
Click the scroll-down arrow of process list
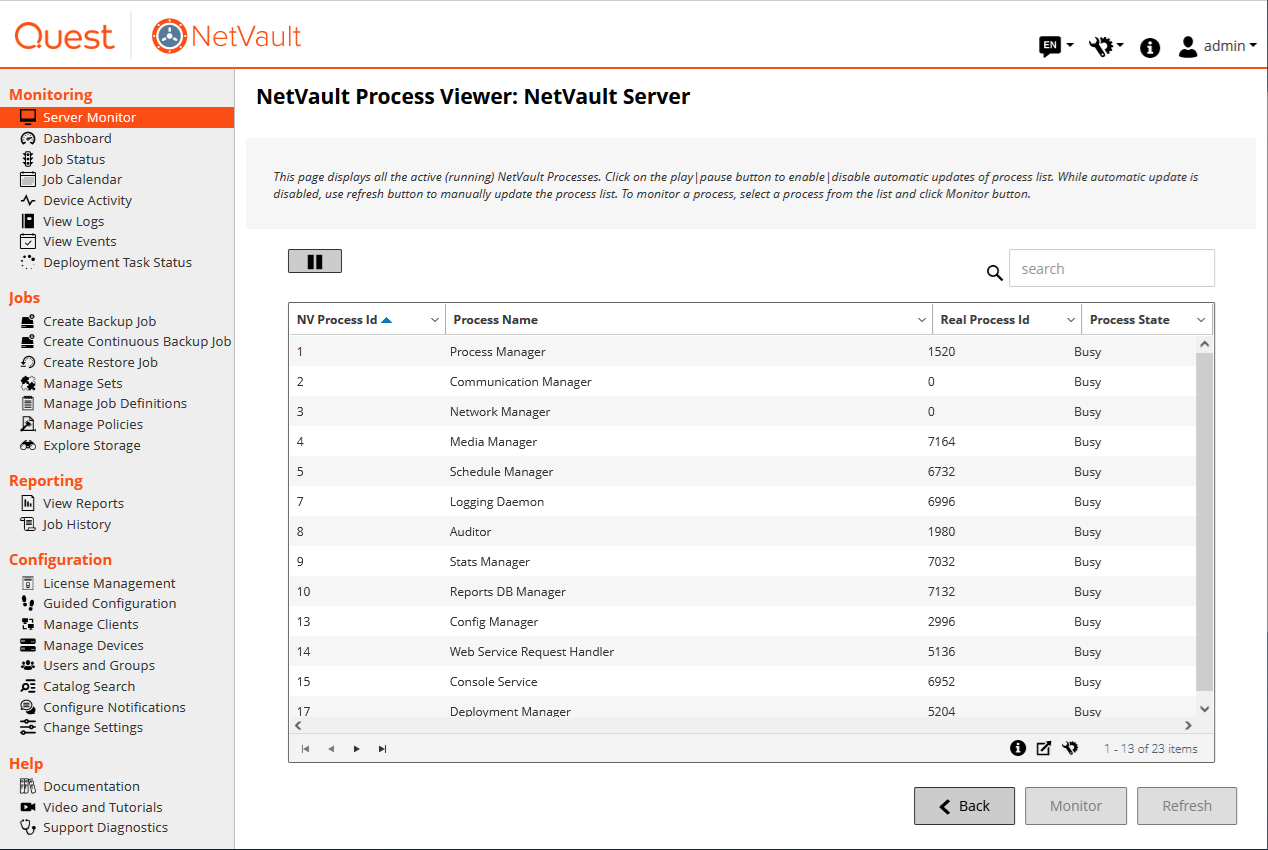pos(1204,708)
